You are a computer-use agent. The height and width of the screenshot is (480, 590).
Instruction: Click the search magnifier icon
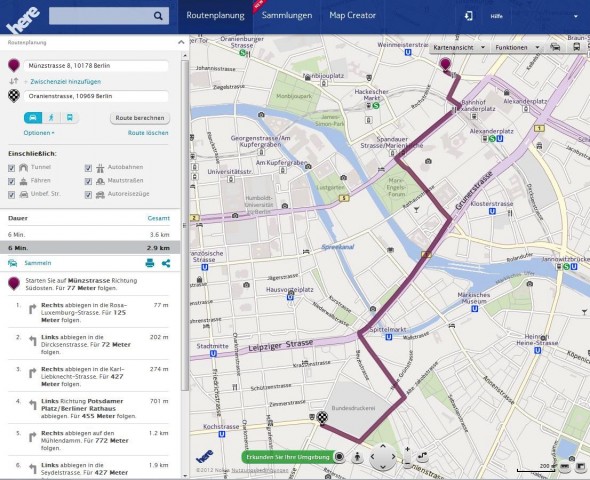pyautogui.click(x=158, y=16)
